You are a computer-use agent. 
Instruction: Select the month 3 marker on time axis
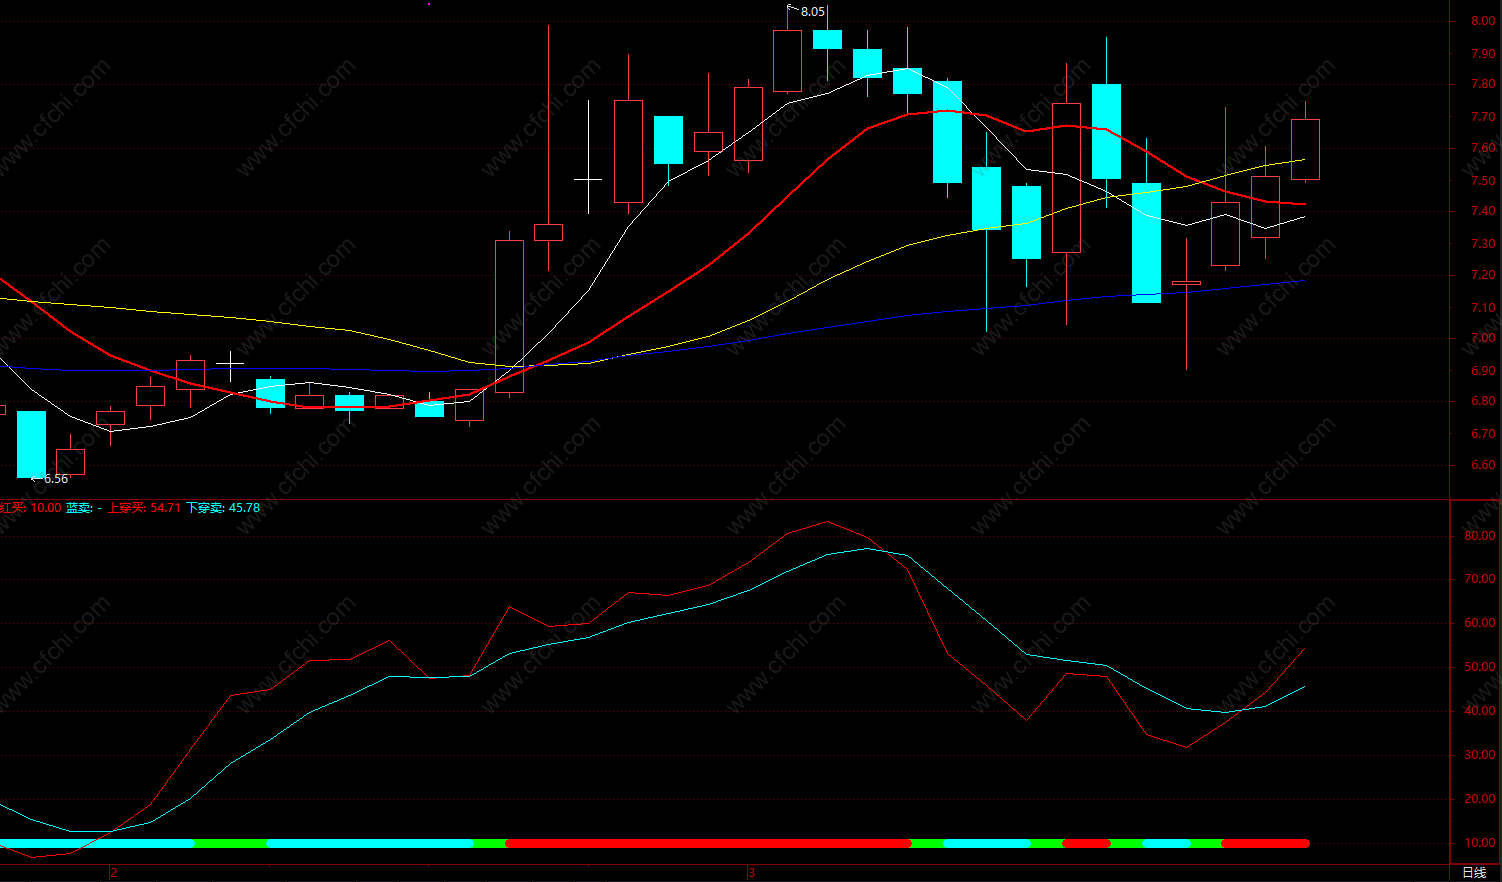tap(751, 873)
